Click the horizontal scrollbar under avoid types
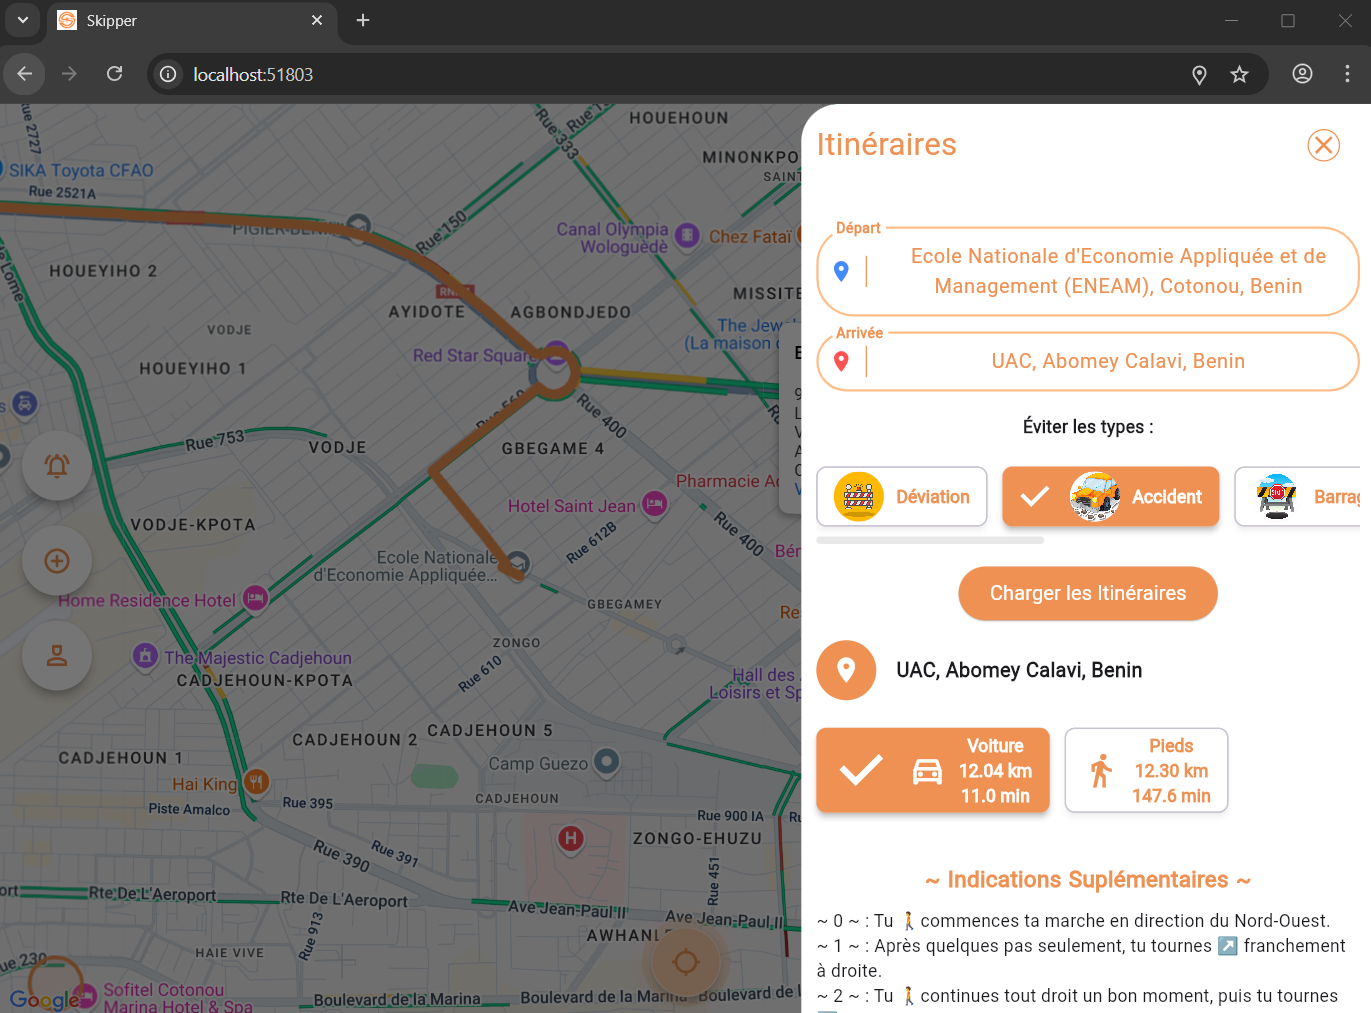This screenshot has height=1013, width=1371. pyautogui.click(x=930, y=540)
